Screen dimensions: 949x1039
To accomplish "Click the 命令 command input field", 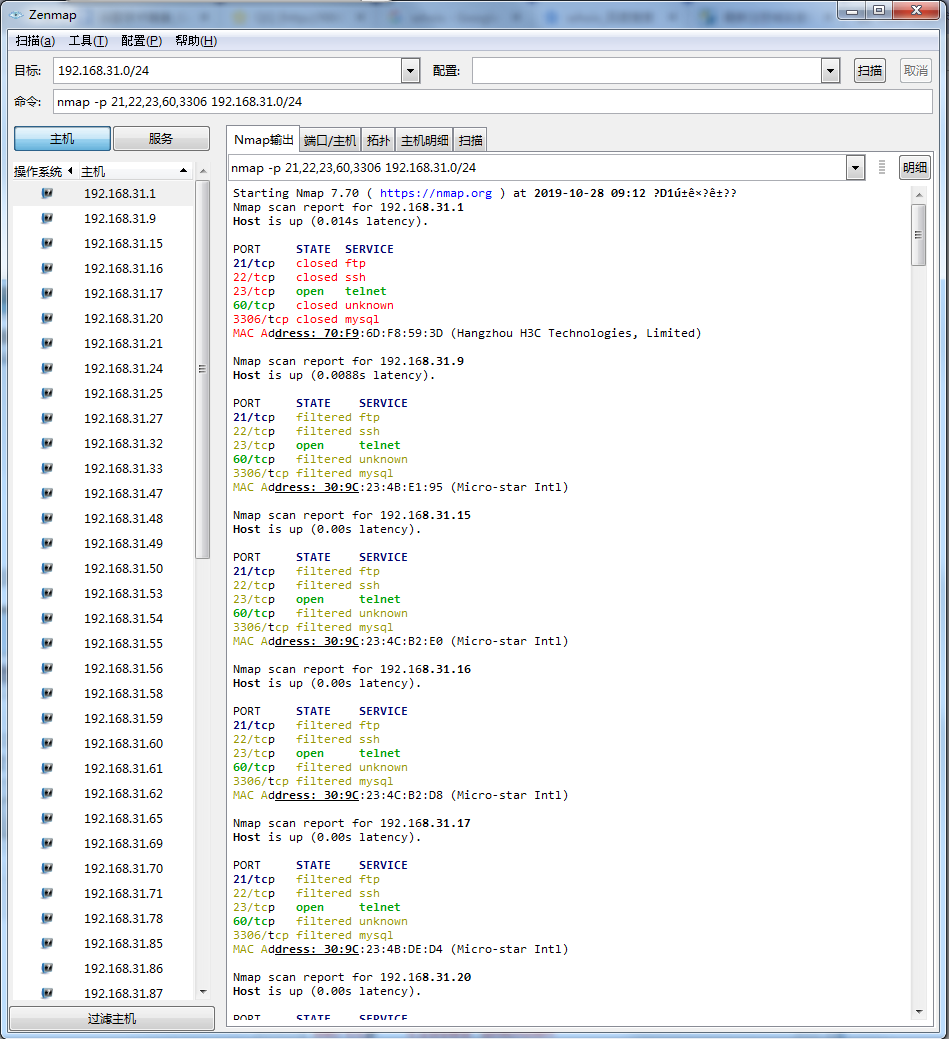I will click(x=492, y=101).
